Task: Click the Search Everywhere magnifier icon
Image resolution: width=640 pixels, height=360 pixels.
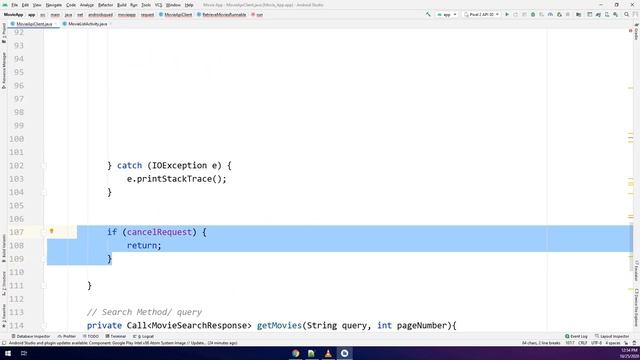Action: click(626, 14)
